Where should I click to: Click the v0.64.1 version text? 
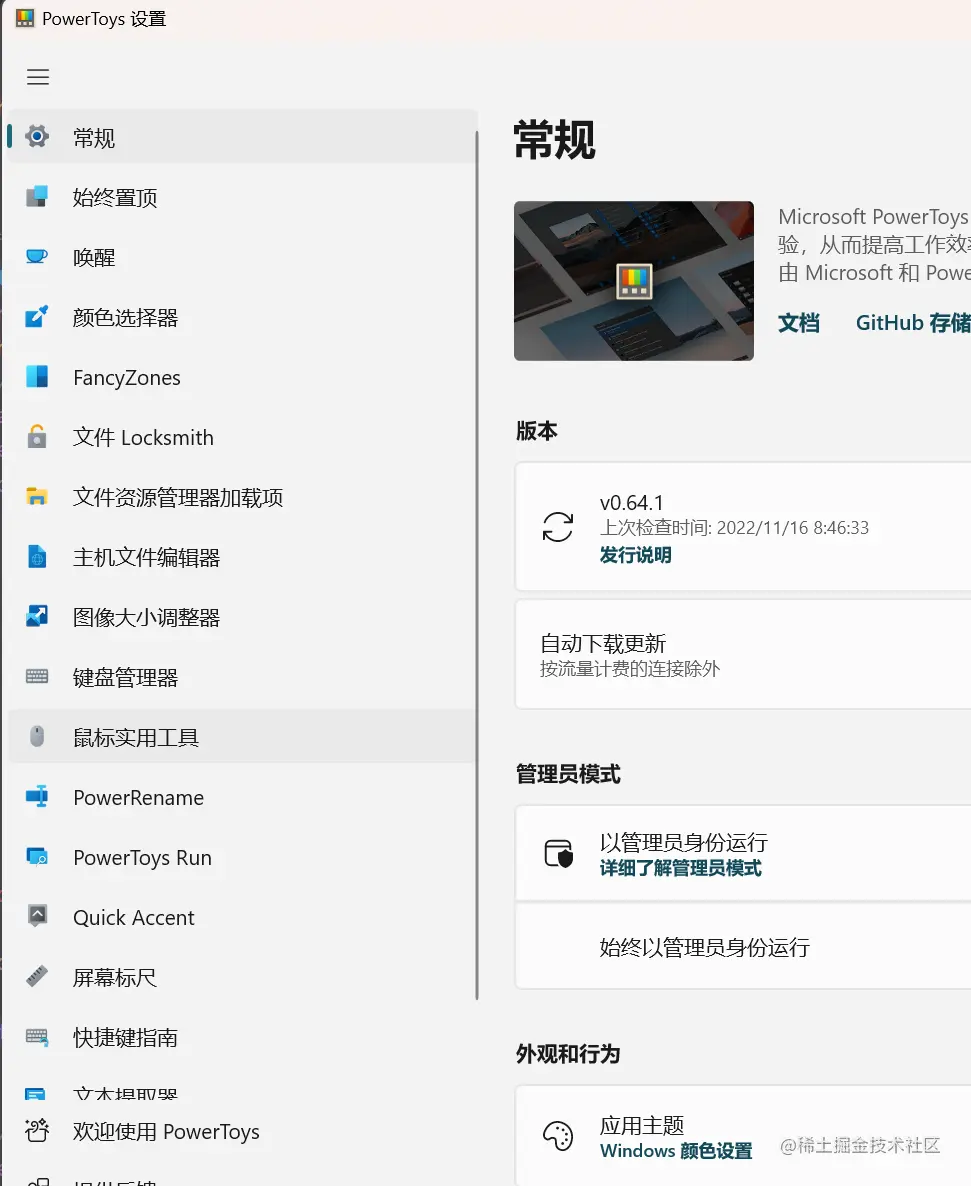pyautogui.click(x=631, y=503)
